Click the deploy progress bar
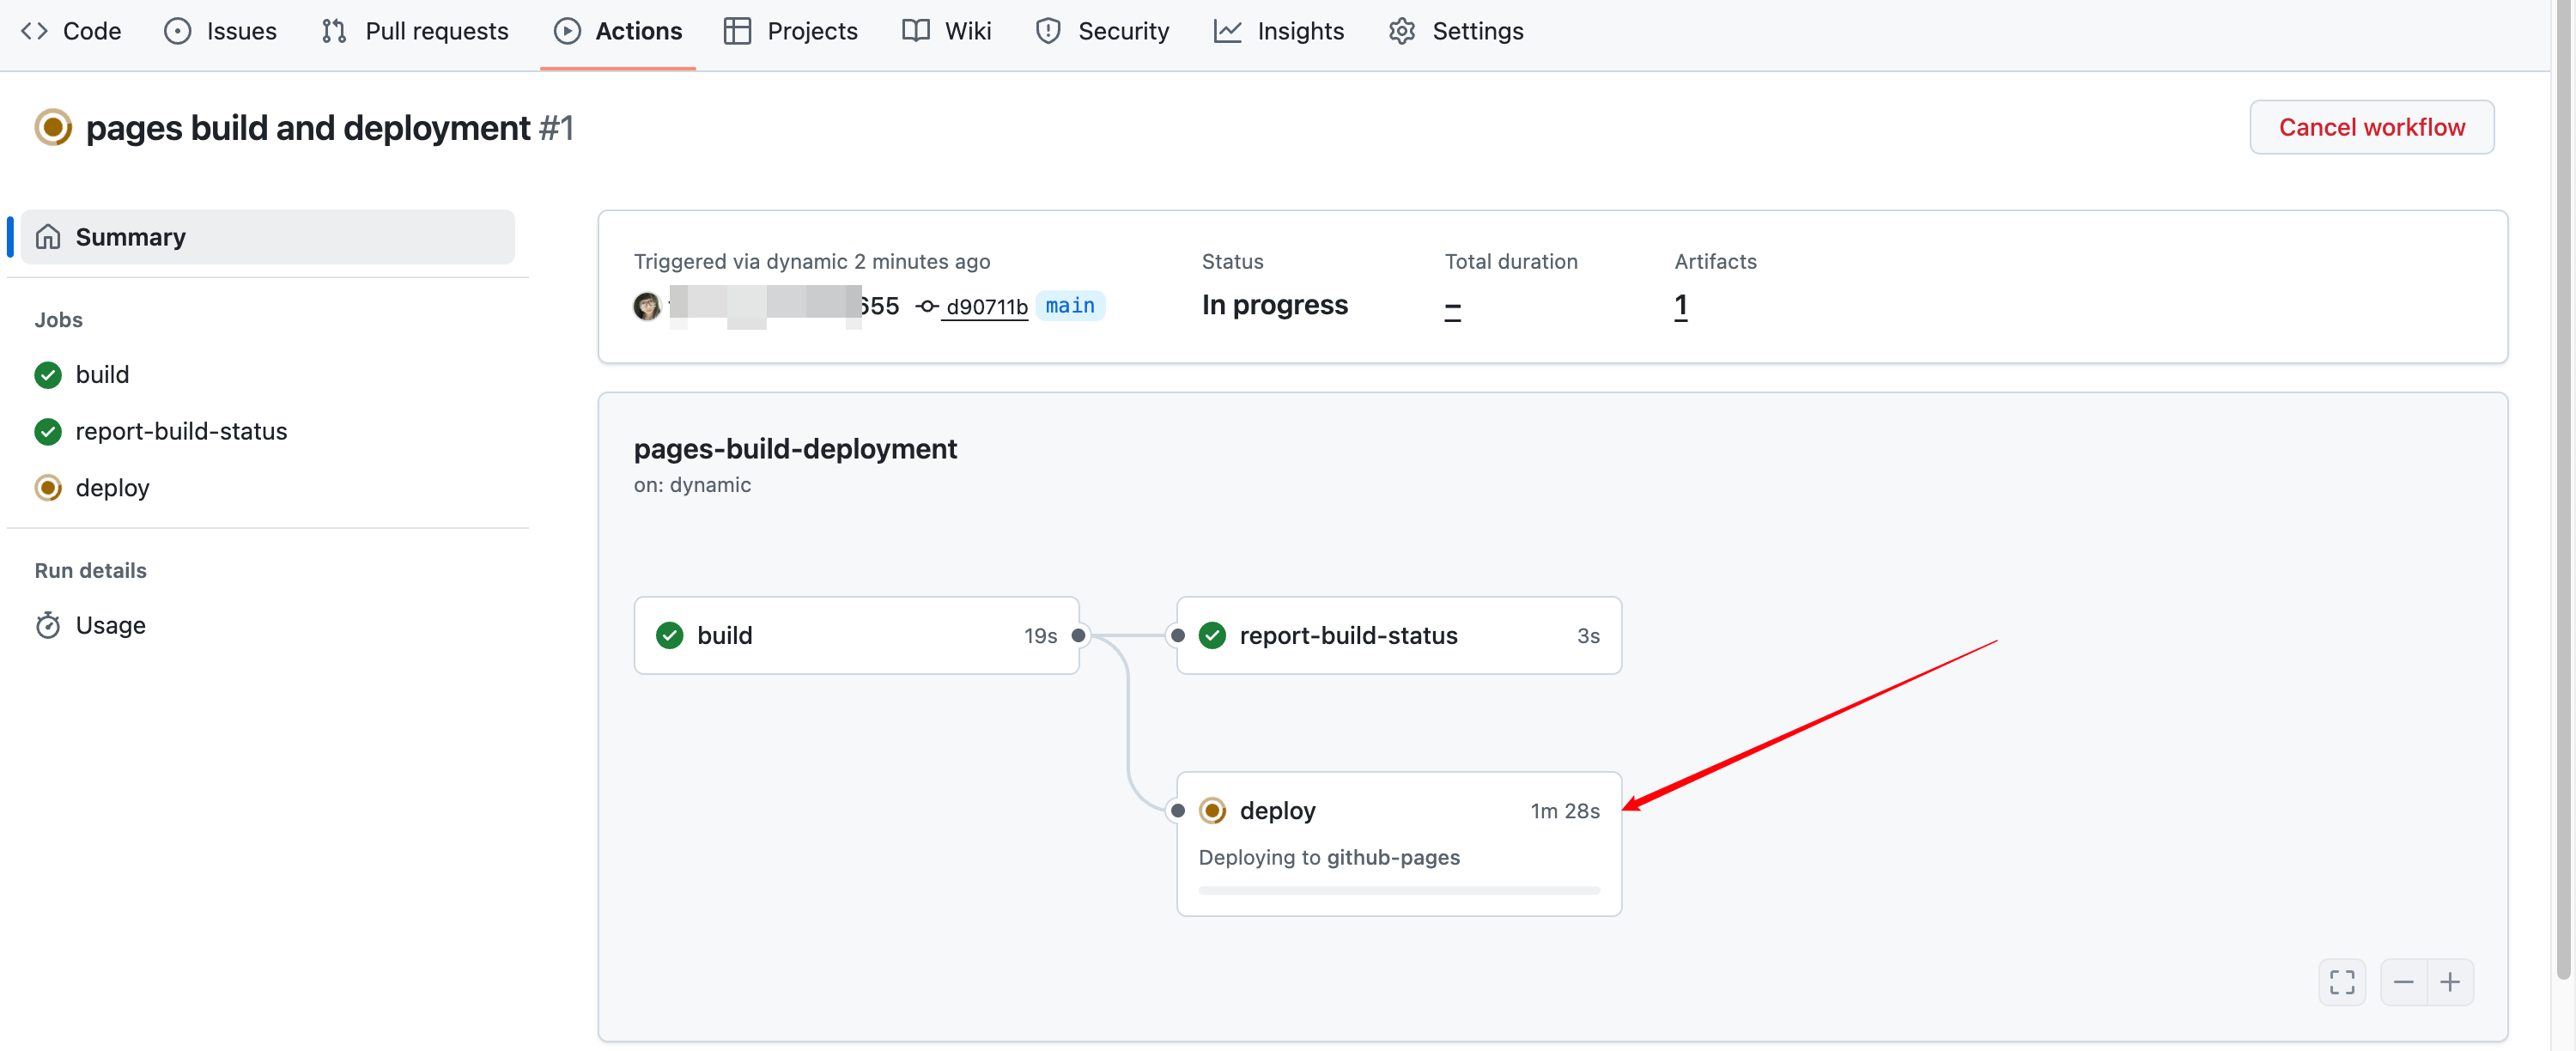Screen dimensions: 2576x1051 pyautogui.click(x=1398, y=889)
